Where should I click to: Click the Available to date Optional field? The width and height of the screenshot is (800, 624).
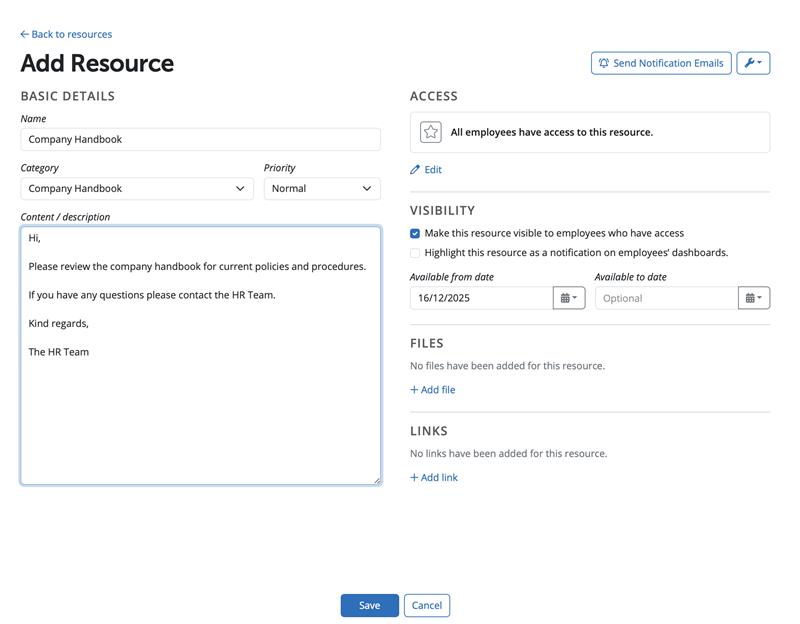click(666, 298)
